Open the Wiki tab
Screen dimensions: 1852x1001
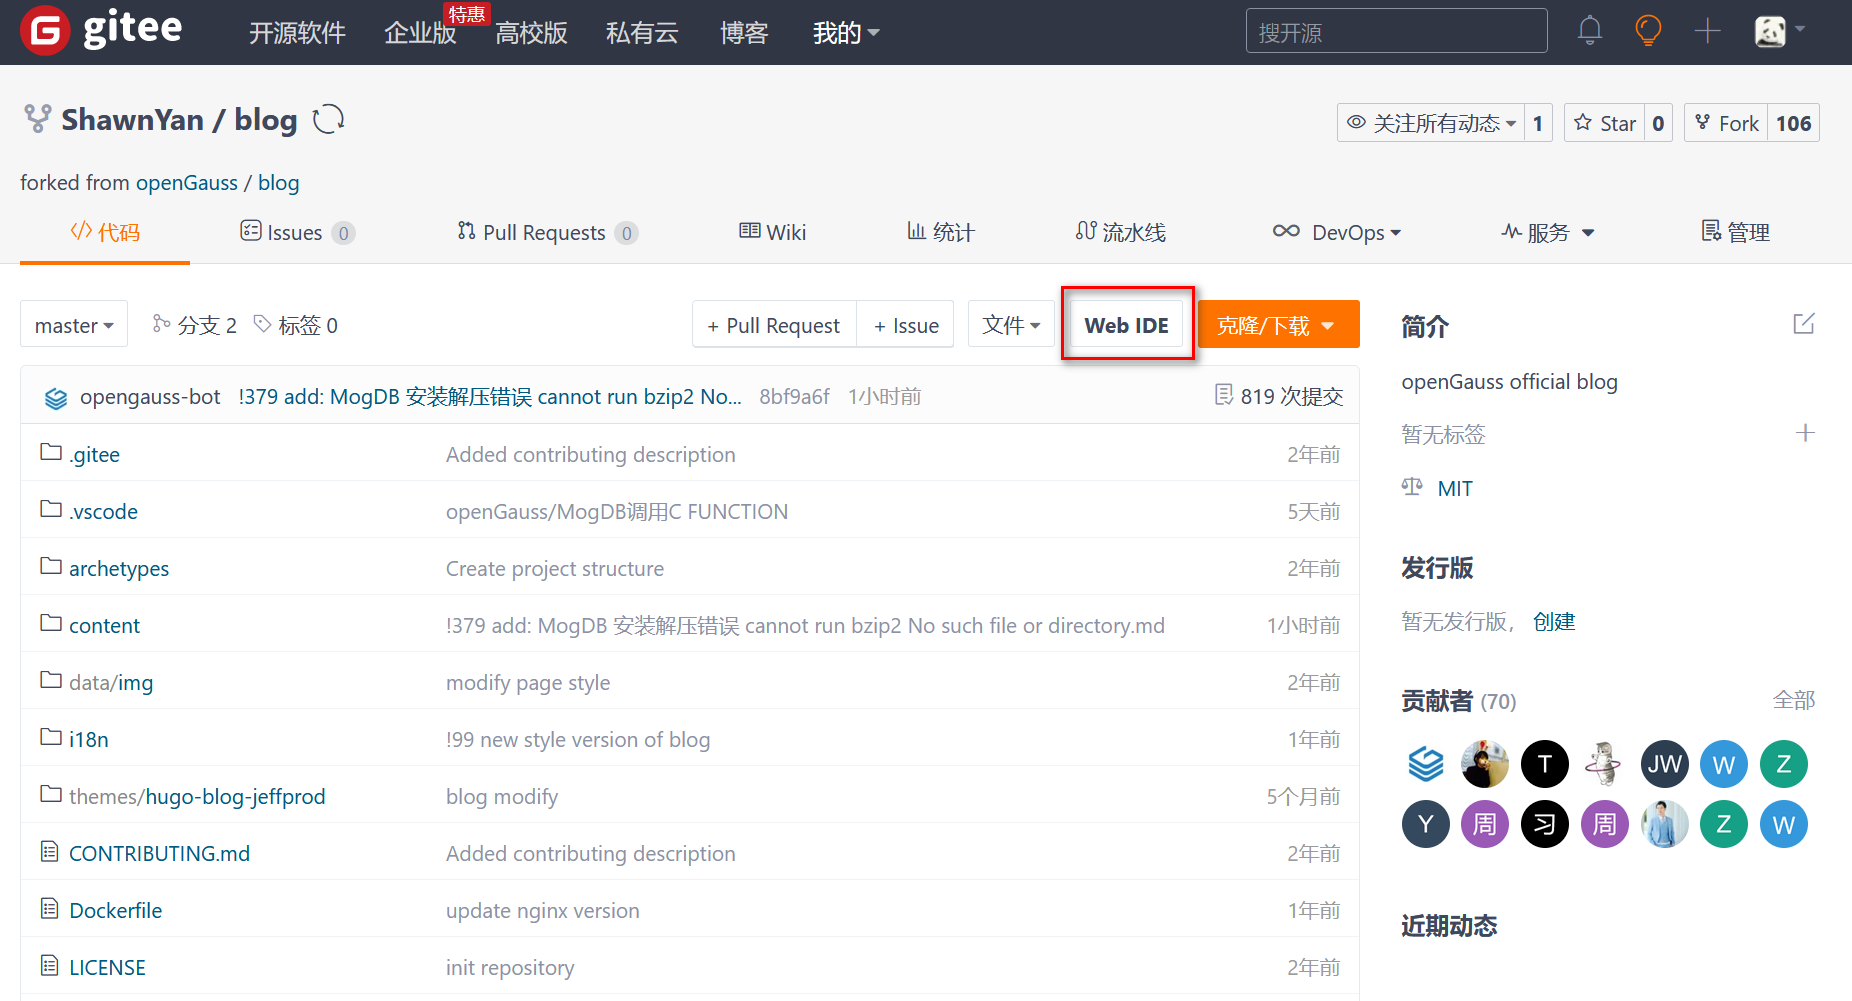[x=772, y=232]
